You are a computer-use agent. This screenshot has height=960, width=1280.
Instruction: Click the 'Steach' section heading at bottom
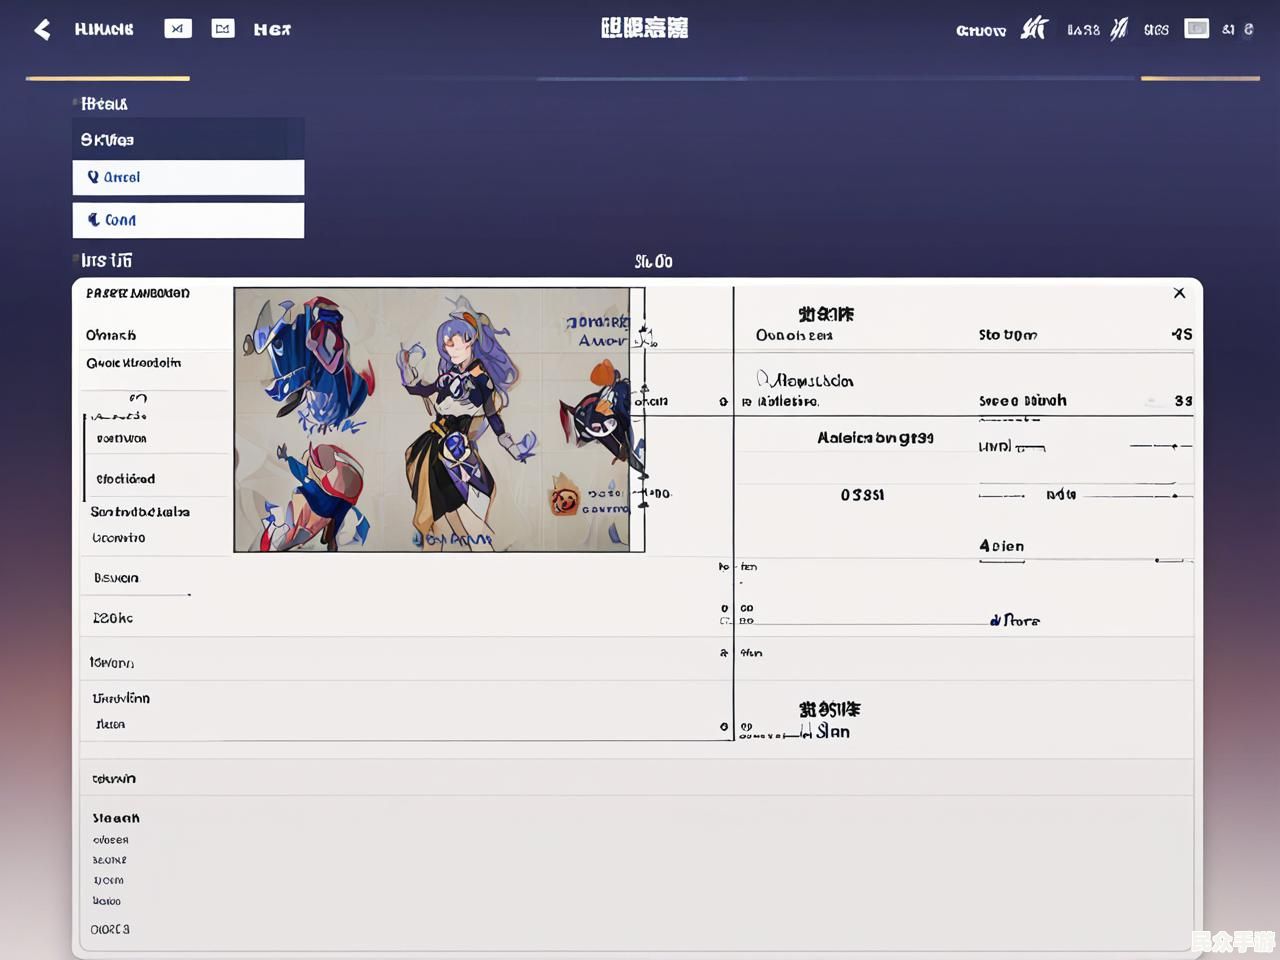116,818
